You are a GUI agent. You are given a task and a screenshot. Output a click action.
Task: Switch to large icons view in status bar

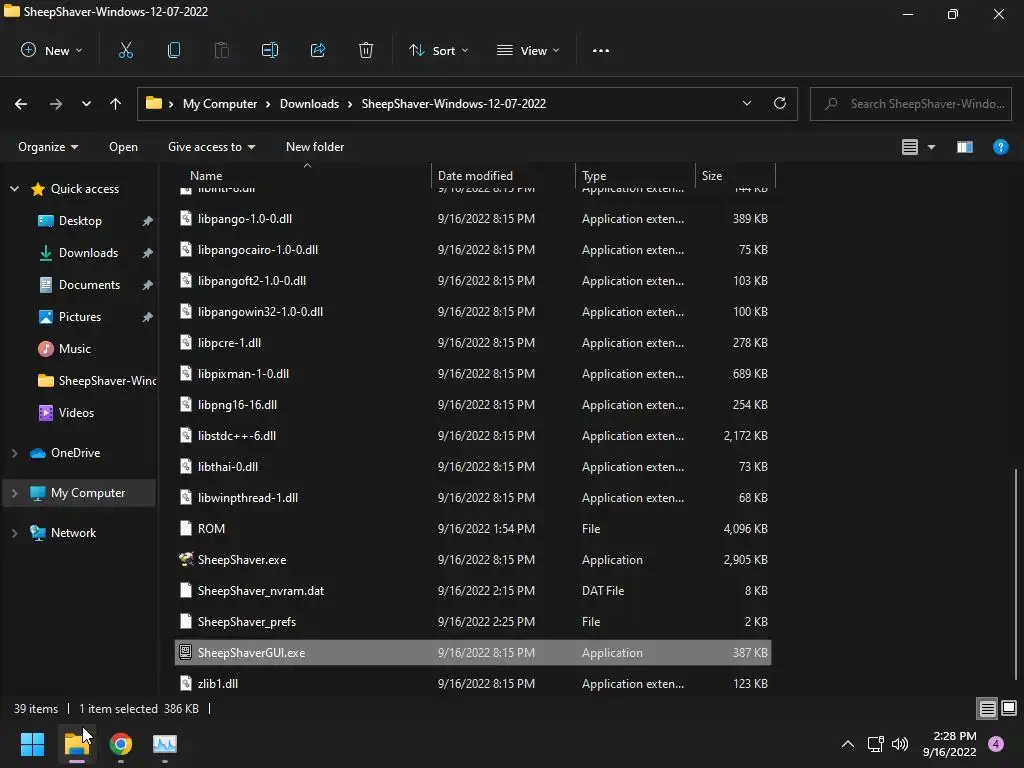tap(1009, 708)
